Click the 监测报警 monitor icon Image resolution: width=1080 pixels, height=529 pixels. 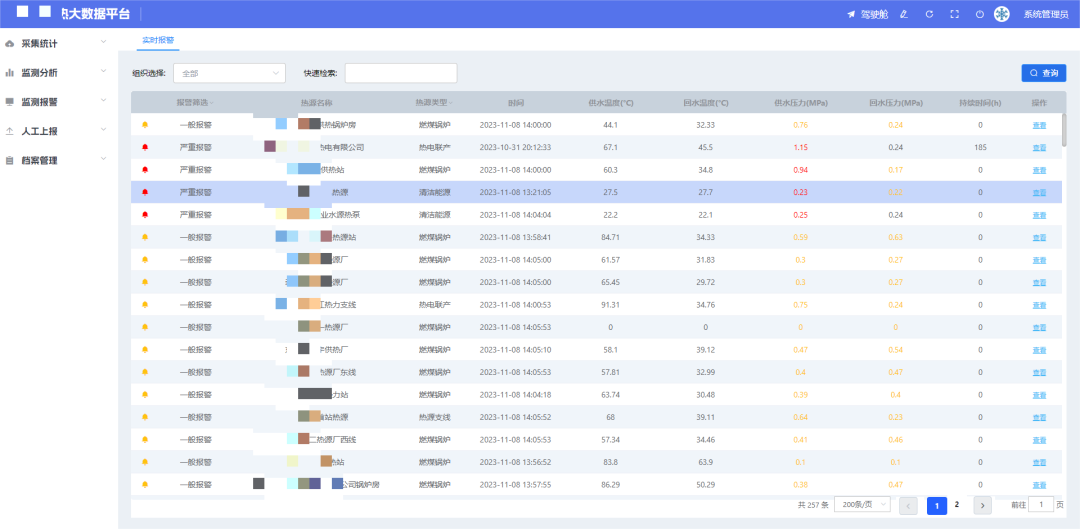point(10,102)
